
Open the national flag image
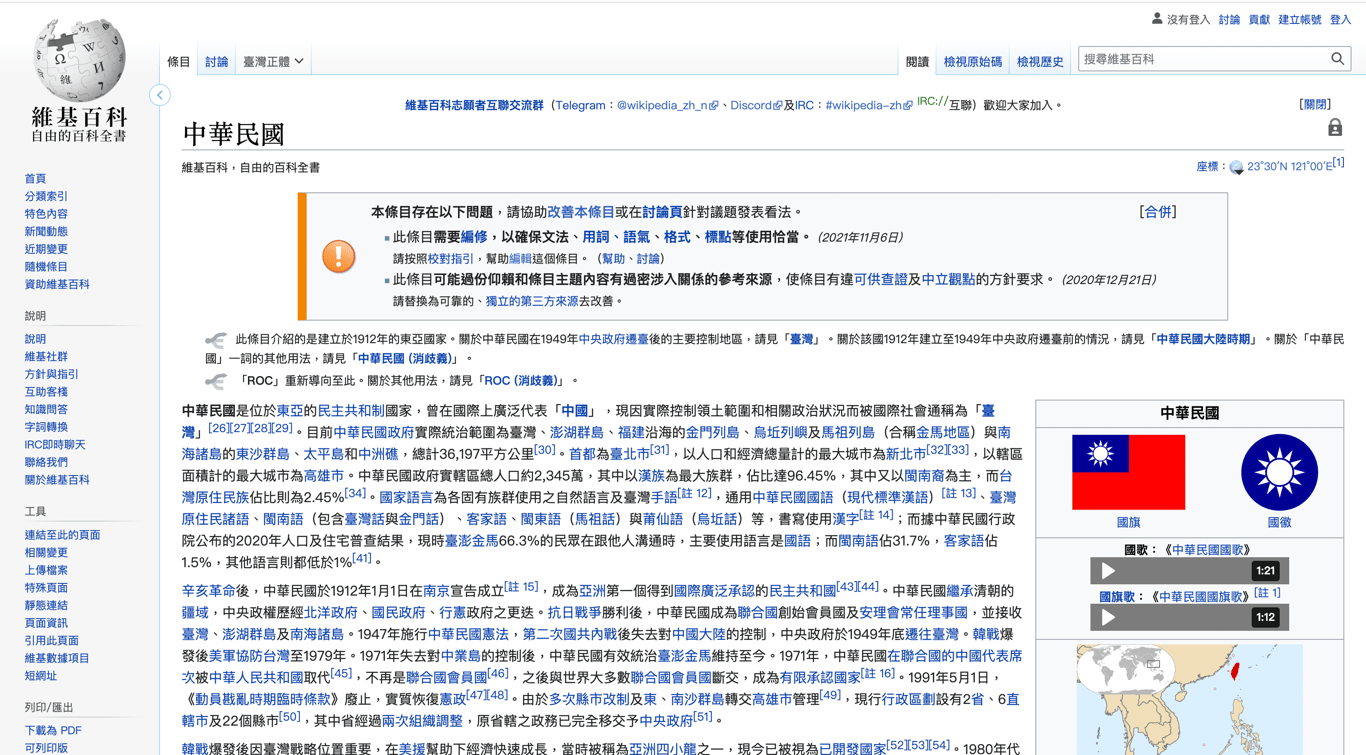[x=1128, y=472]
